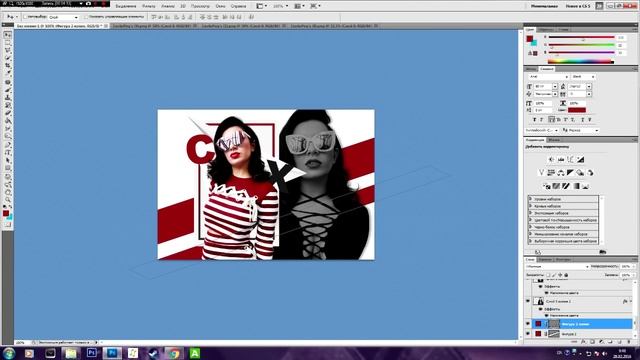Click the text color swatch in Character panel
The width and height of the screenshot is (640, 360).
pos(577,110)
